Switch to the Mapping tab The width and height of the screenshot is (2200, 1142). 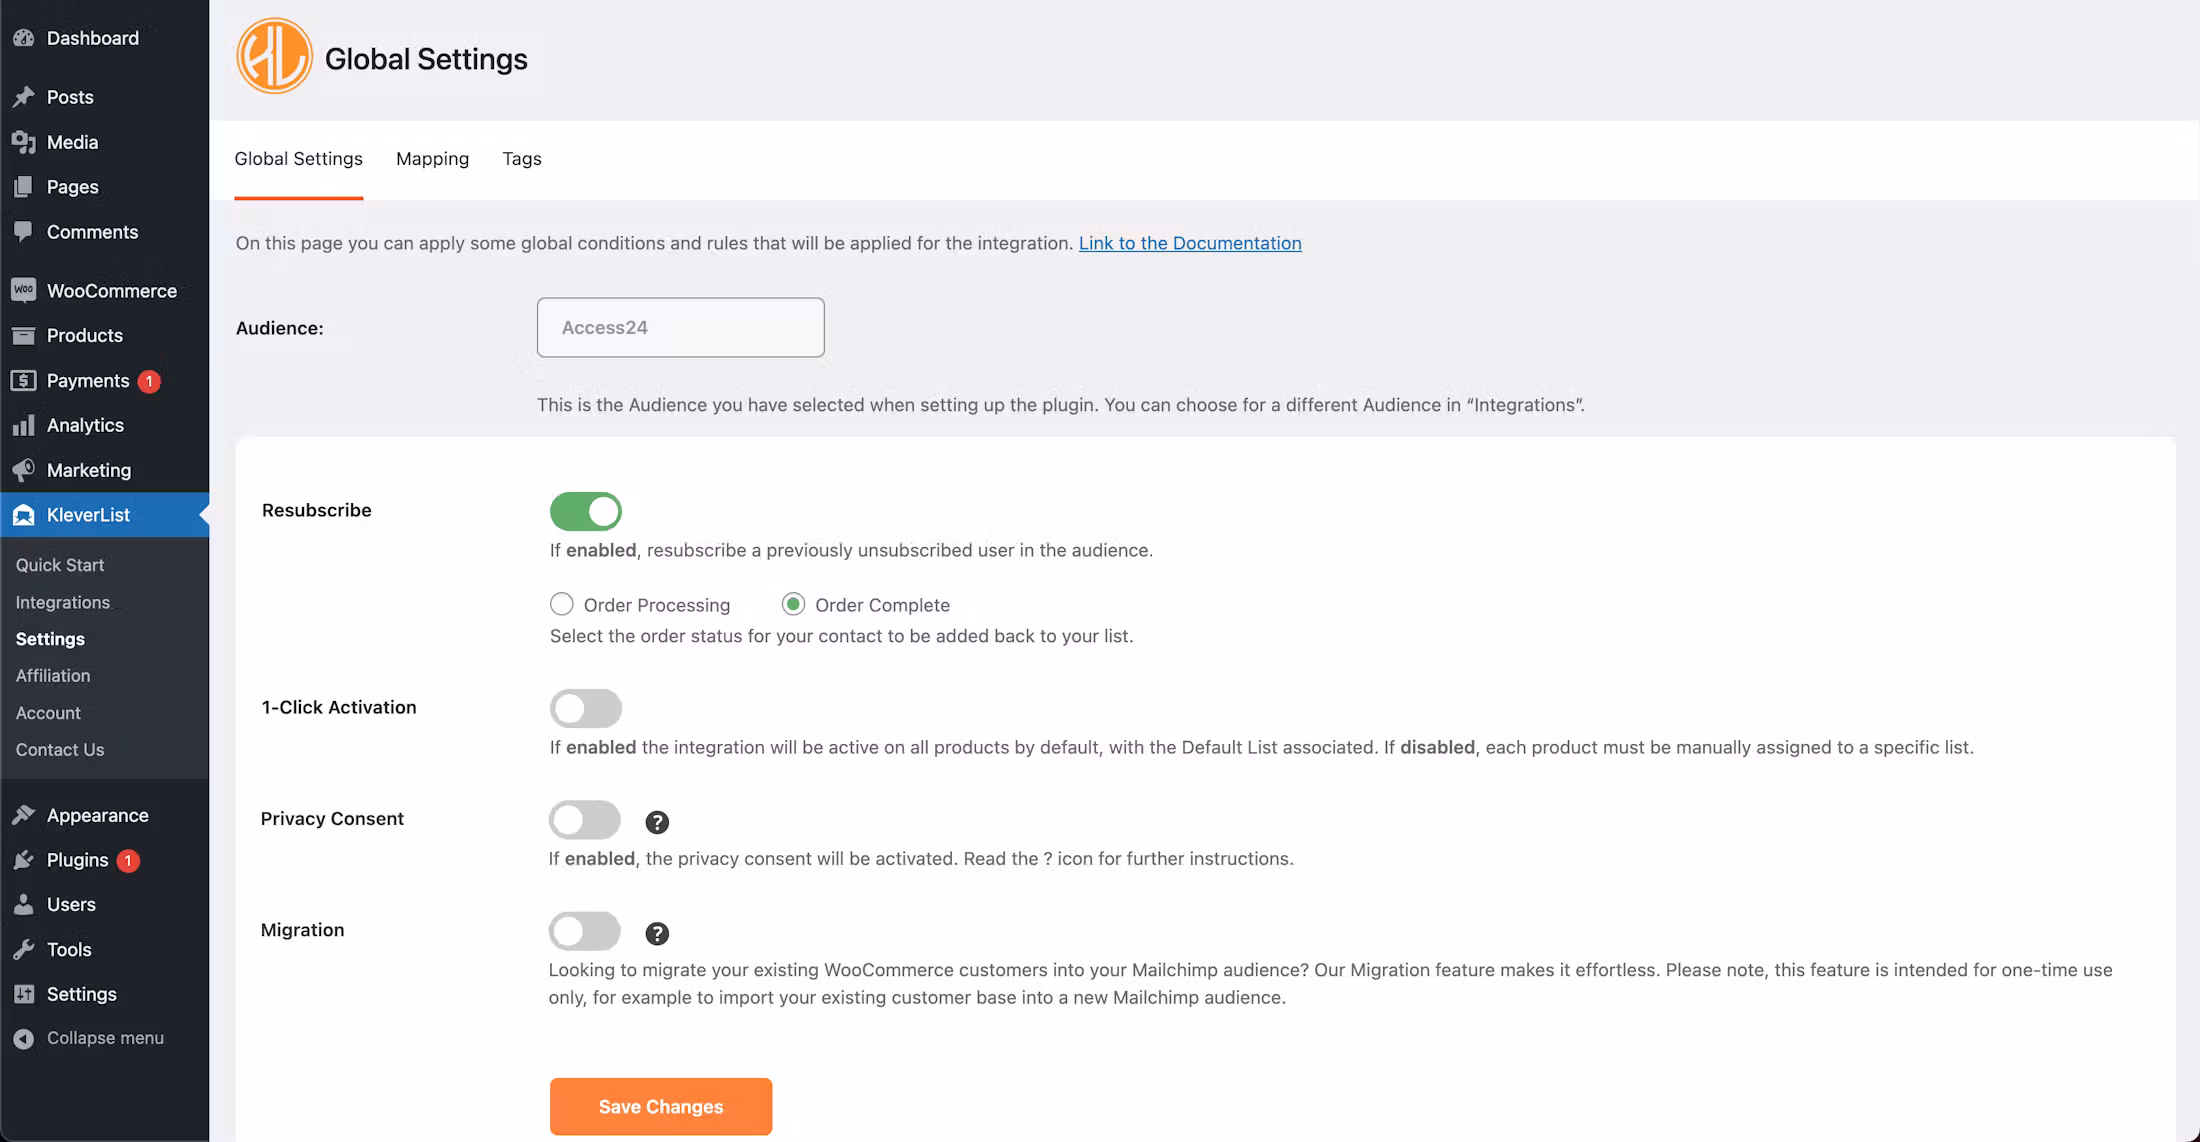pos(432,159)
